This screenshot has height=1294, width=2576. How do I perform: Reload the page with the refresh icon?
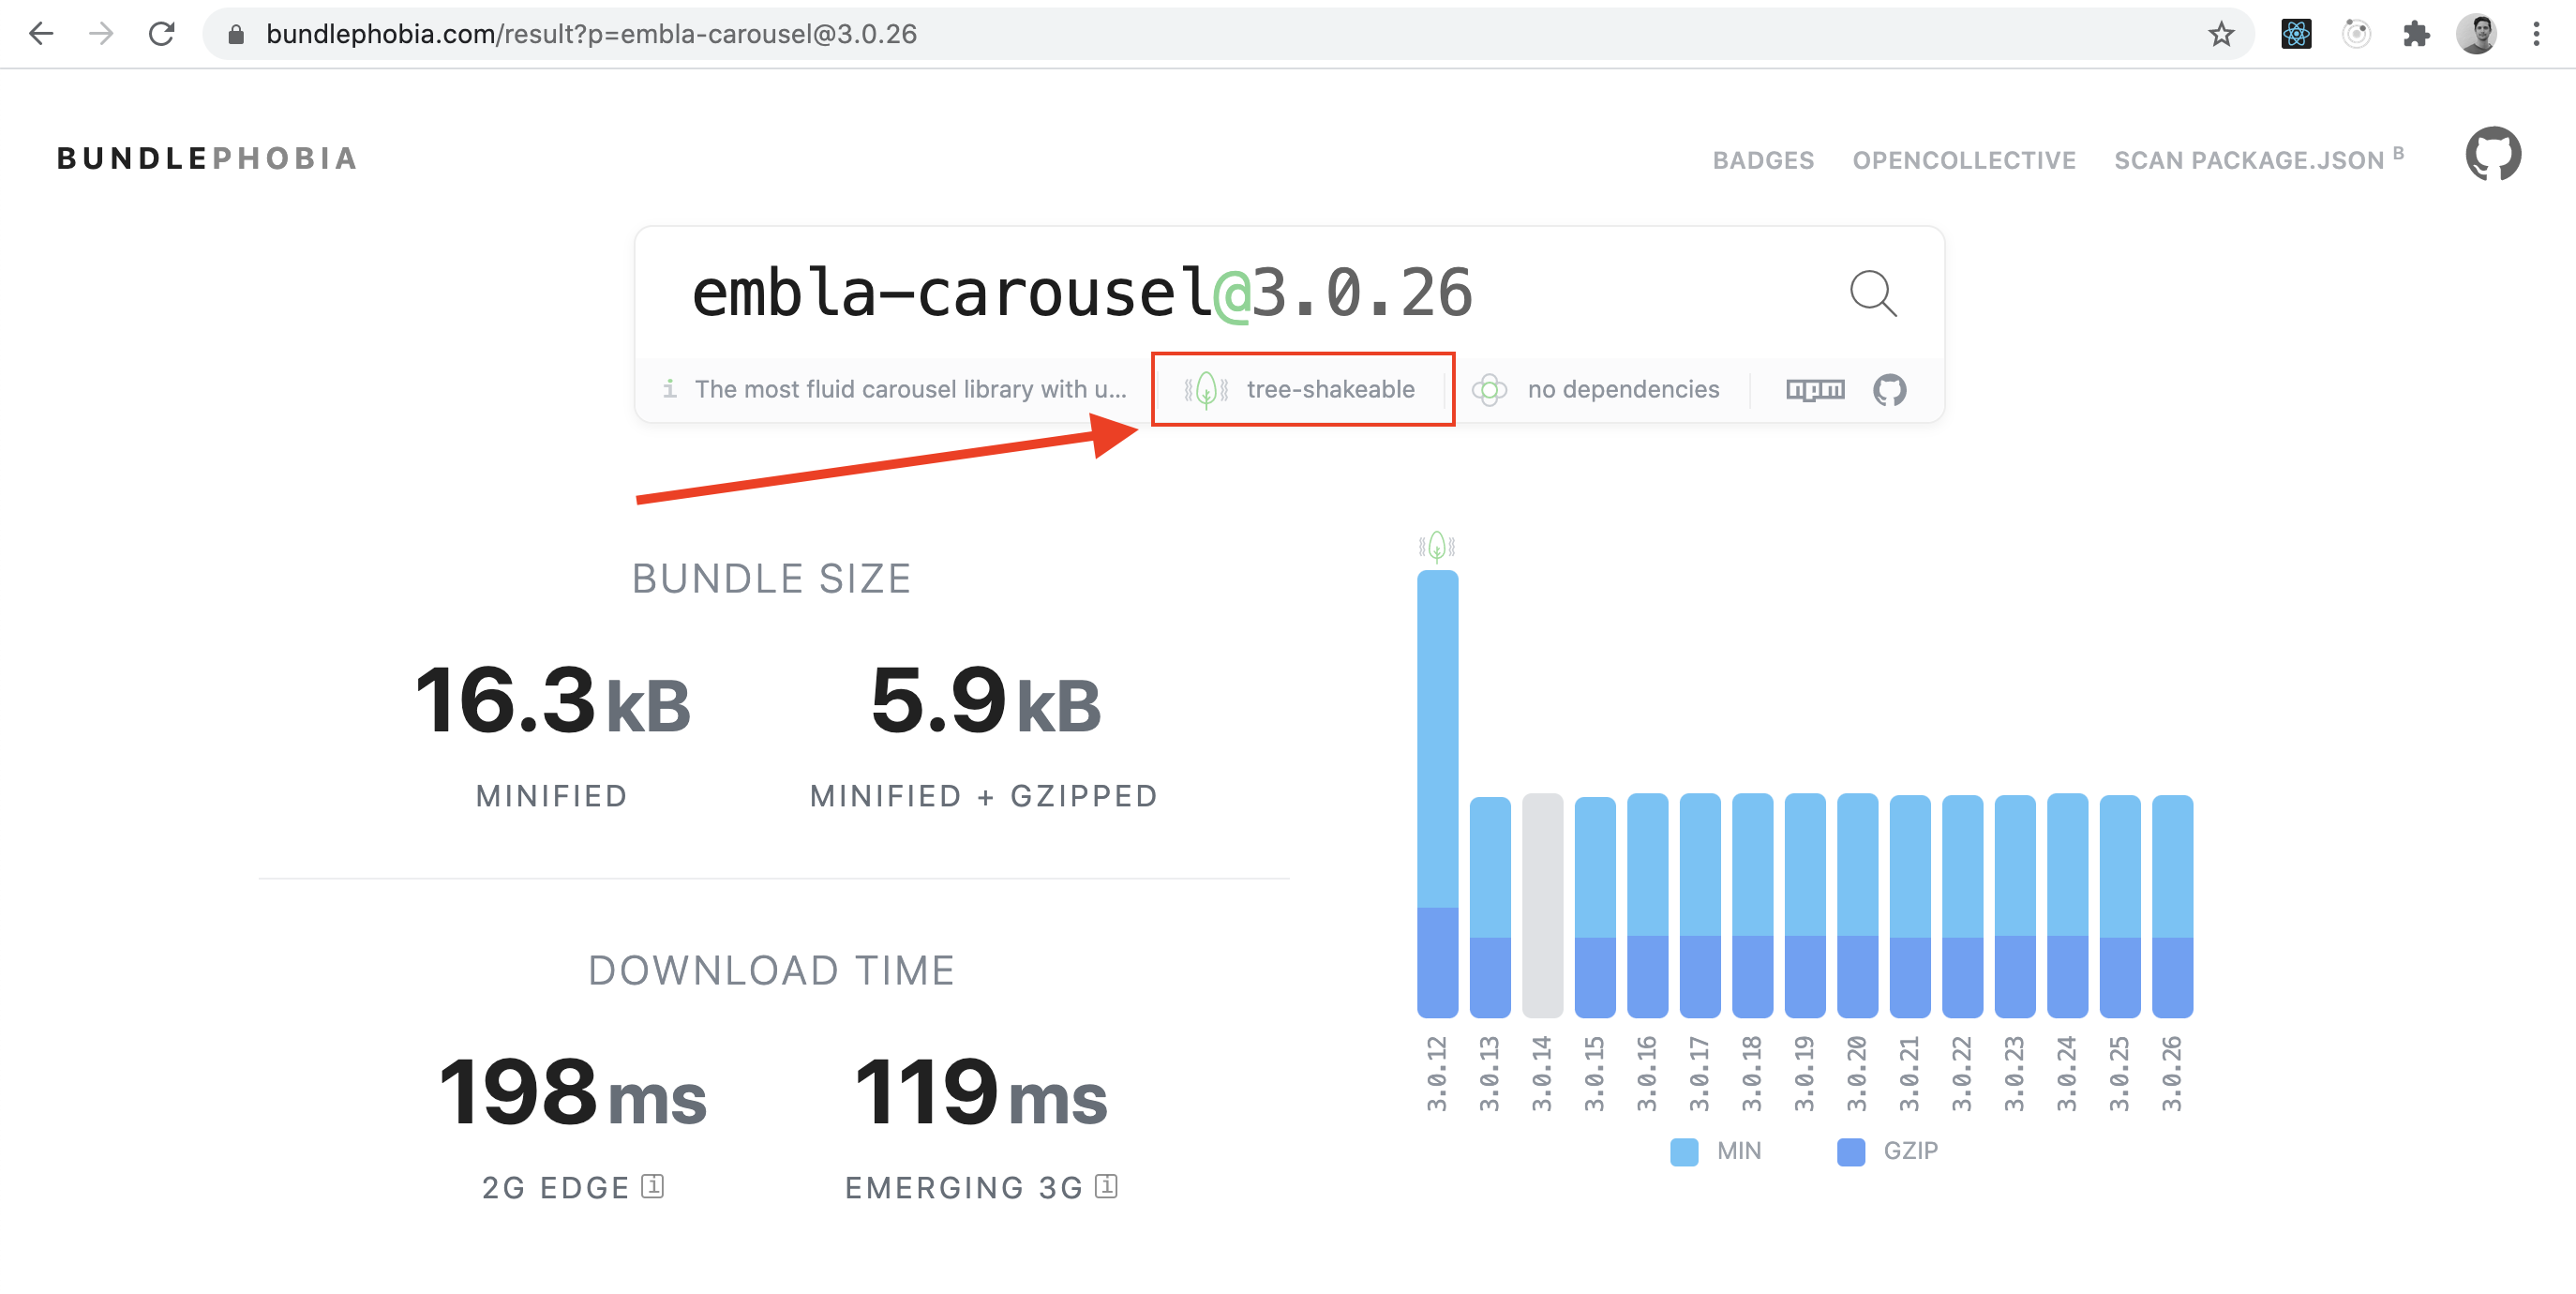[x=162, y=34]
